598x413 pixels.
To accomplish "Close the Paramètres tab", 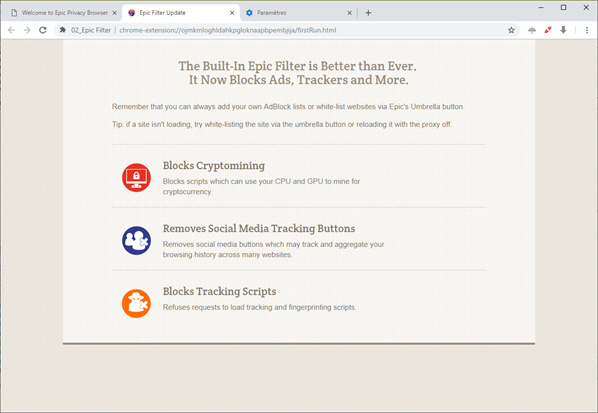I will pos(349,13).
